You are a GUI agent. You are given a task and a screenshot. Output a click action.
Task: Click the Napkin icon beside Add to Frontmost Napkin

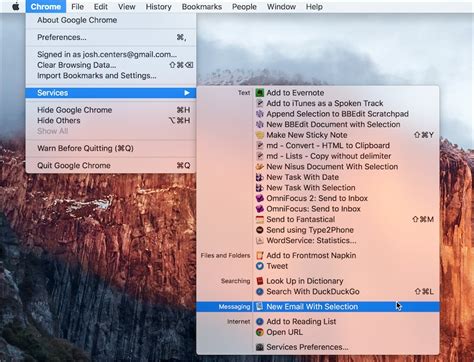pos(260,256)
